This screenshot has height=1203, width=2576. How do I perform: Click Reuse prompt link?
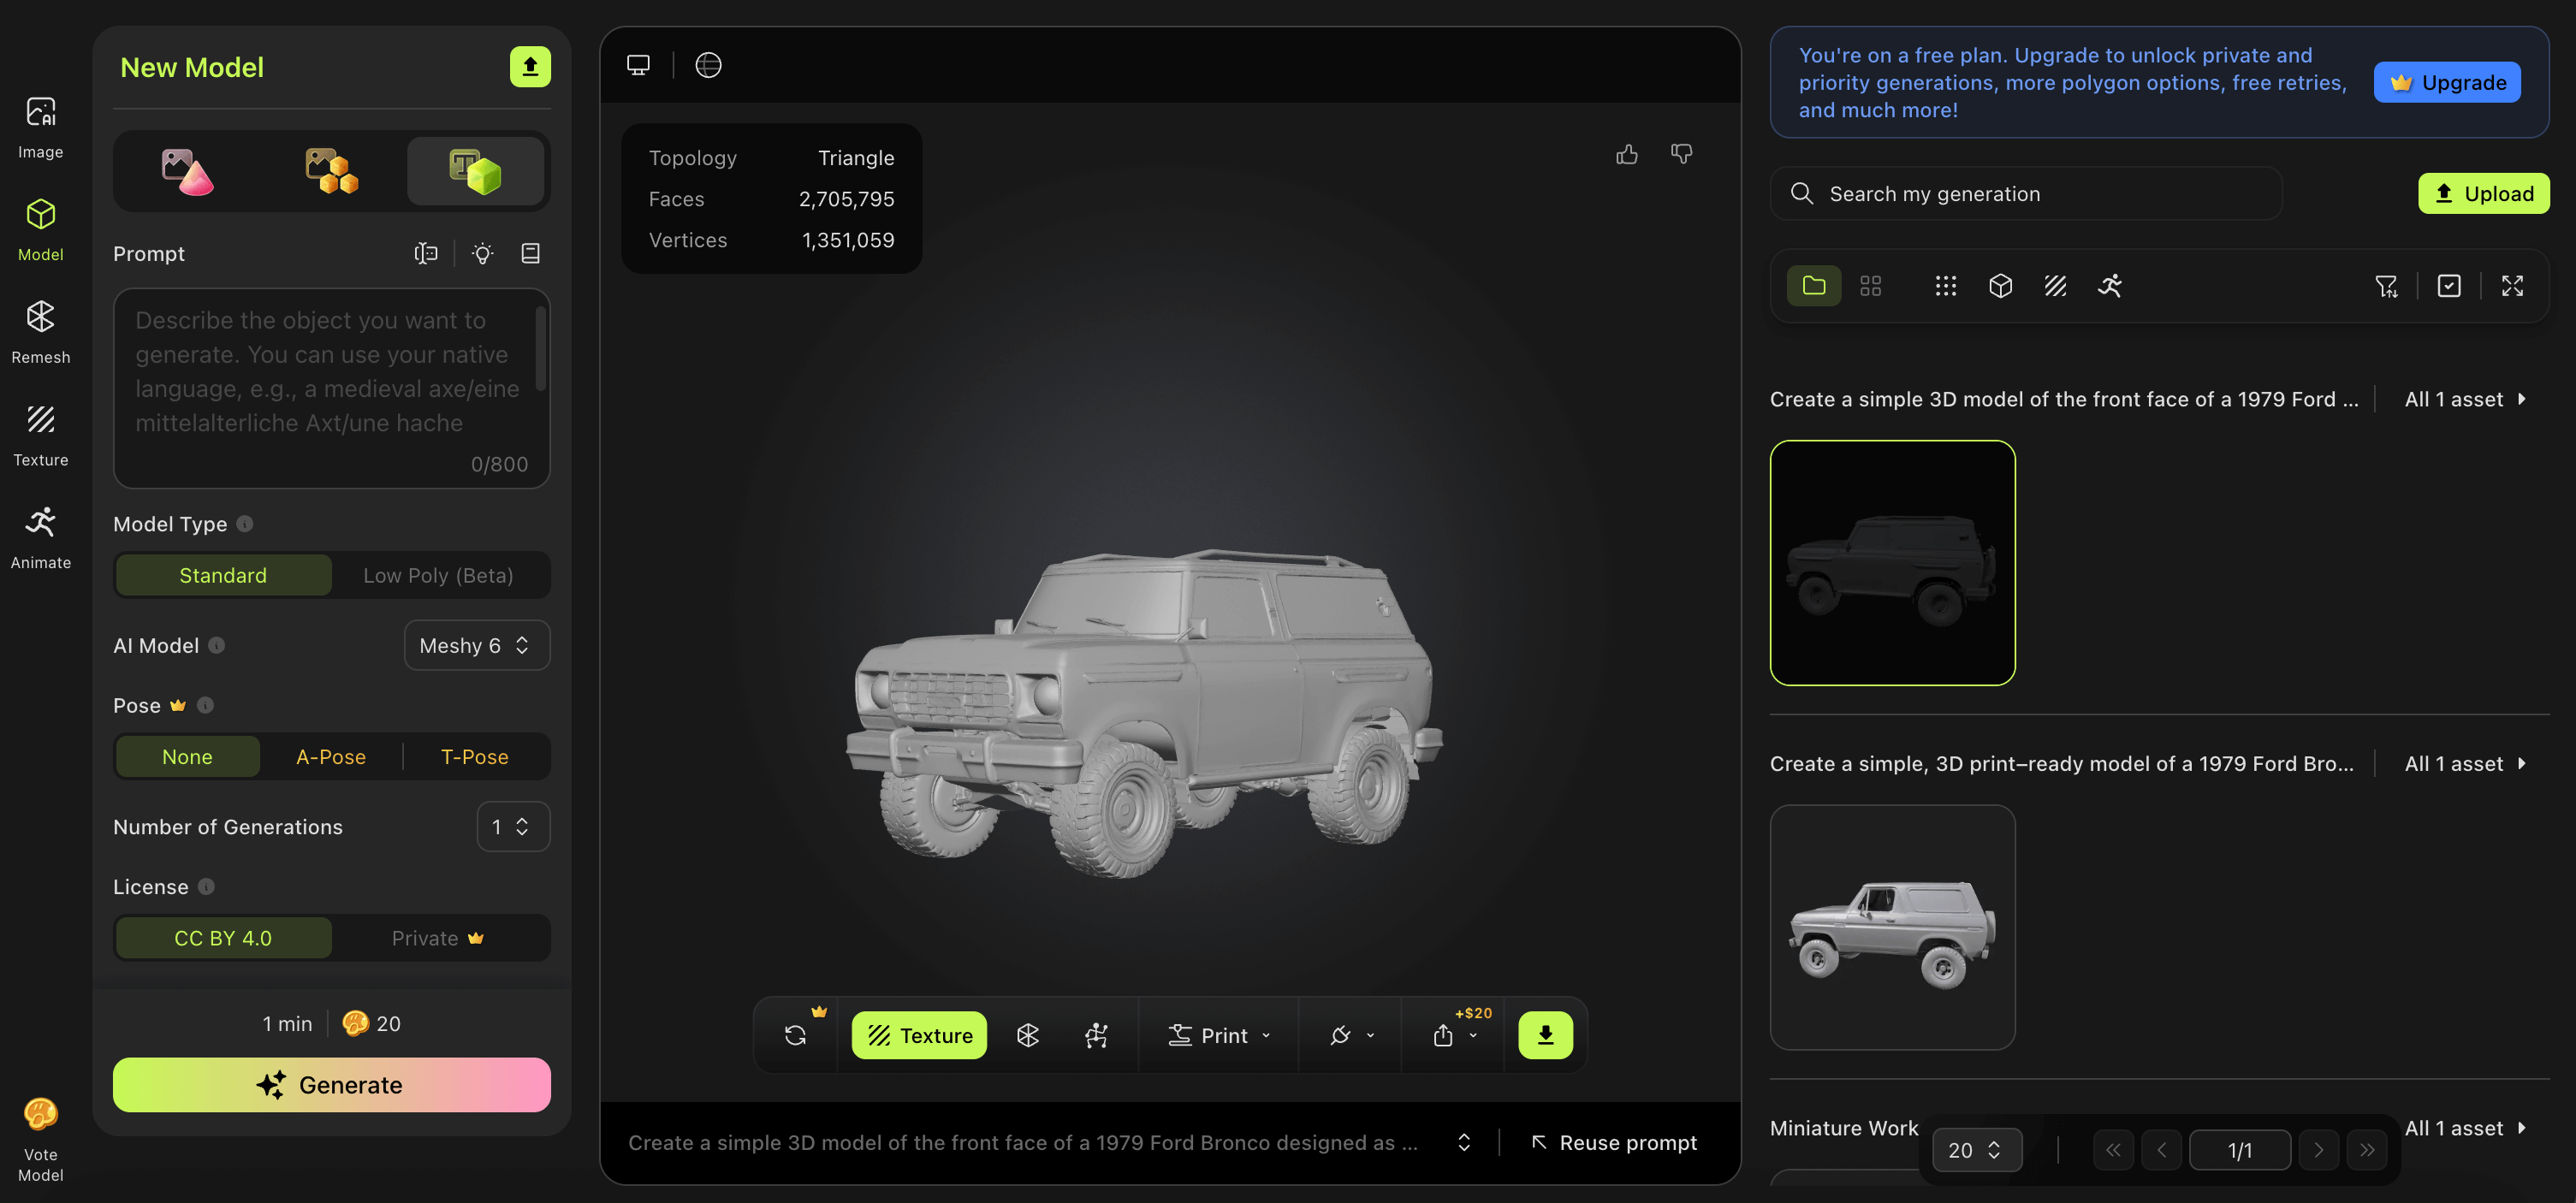(1614, 1142)
